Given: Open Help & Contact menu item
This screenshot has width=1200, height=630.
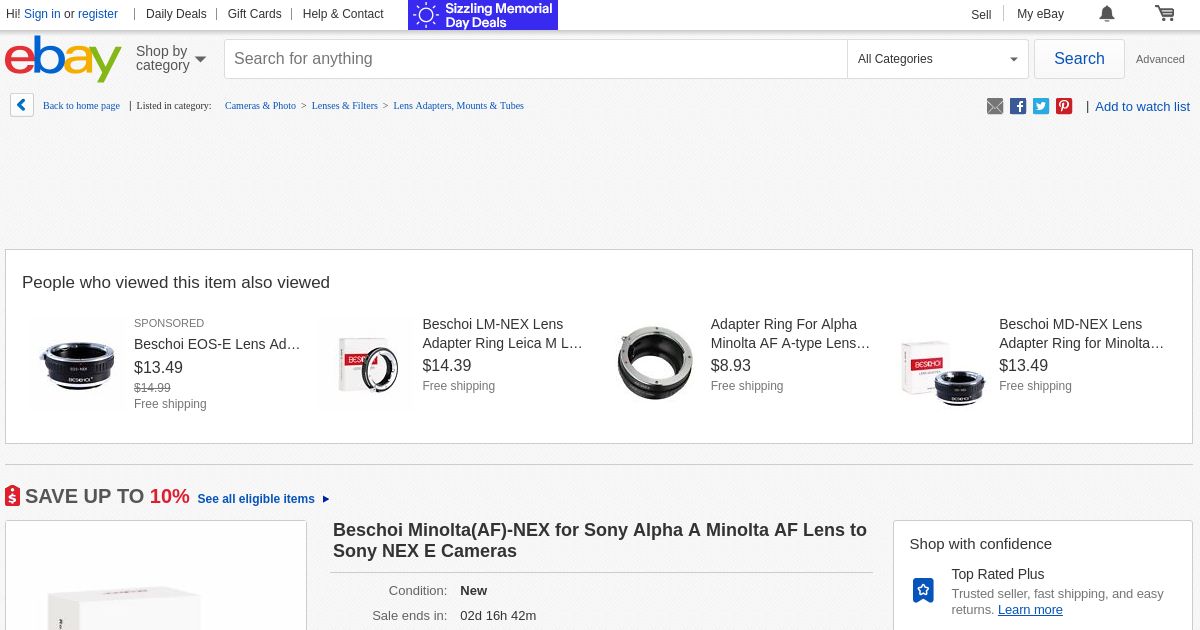Looking at the screenshot, I should click(x=343, y=14).
